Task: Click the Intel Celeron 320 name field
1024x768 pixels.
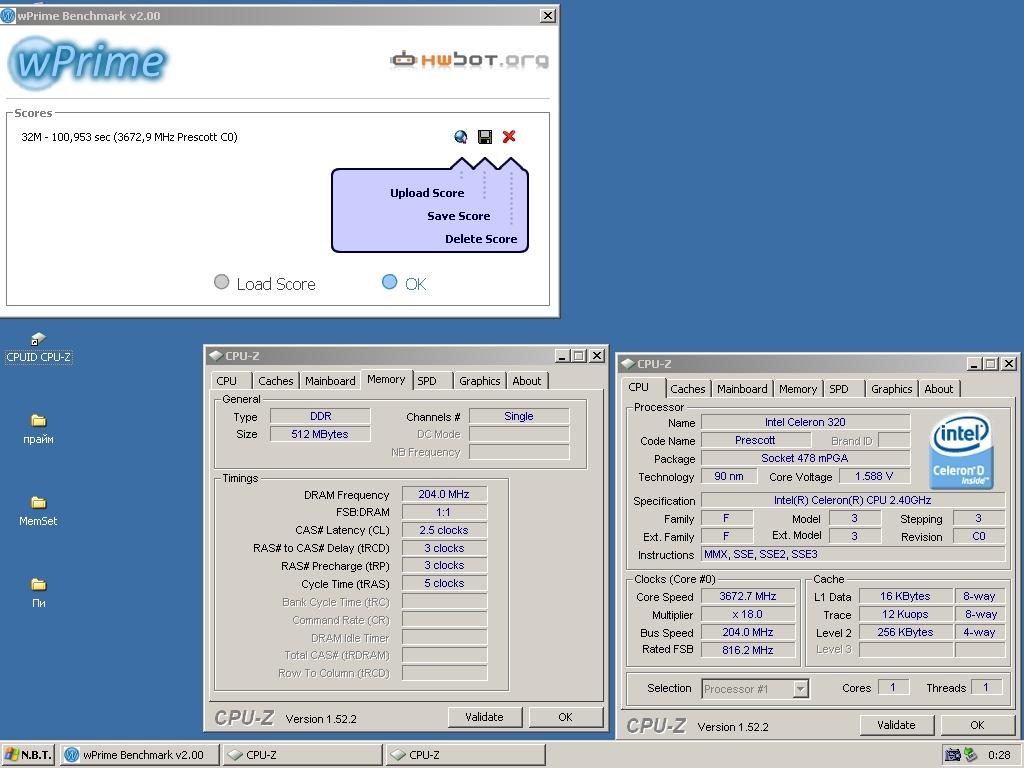Action: click(805, 423)
